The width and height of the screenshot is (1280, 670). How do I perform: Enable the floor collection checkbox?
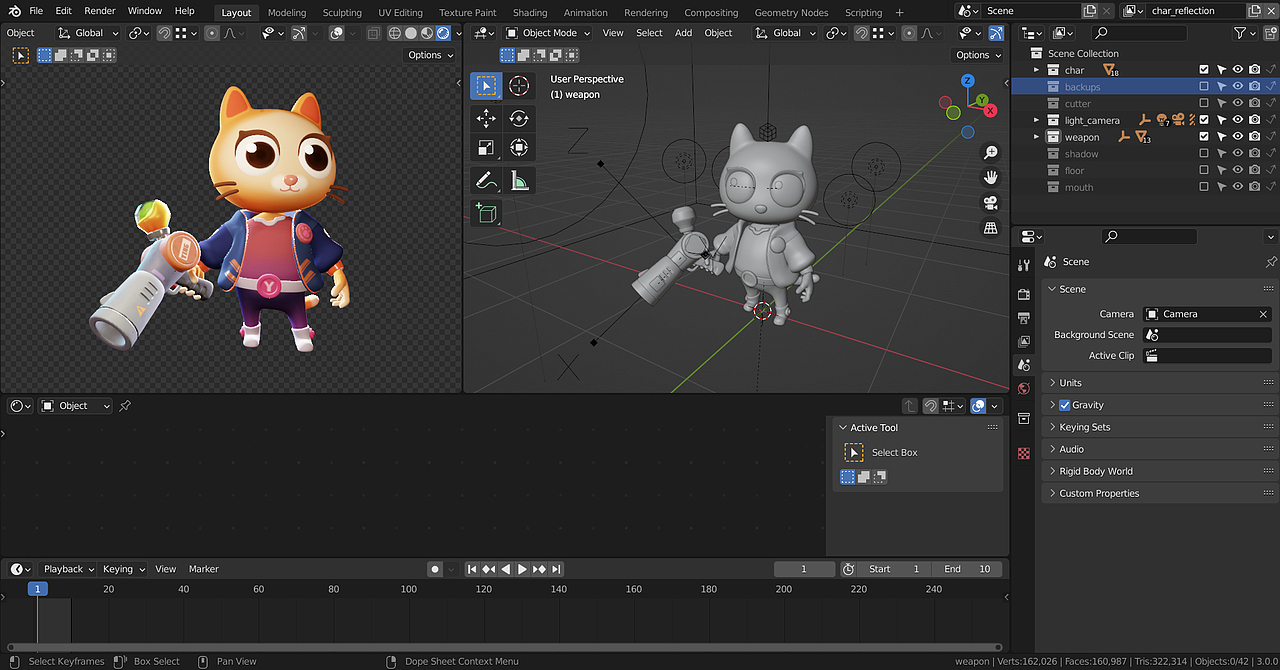pyautogui.click(x=1204, y=171)
